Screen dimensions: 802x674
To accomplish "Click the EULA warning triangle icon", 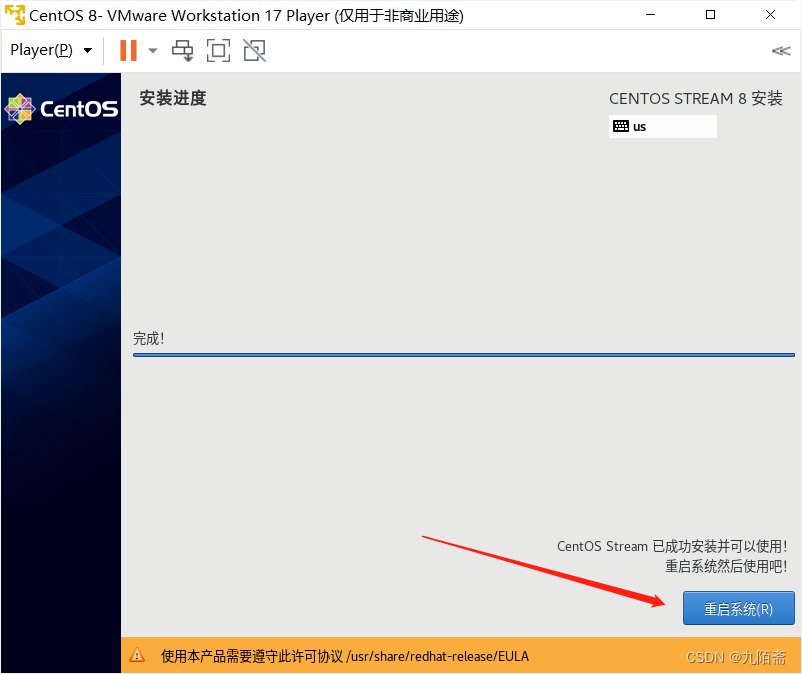I will point(137,655).
